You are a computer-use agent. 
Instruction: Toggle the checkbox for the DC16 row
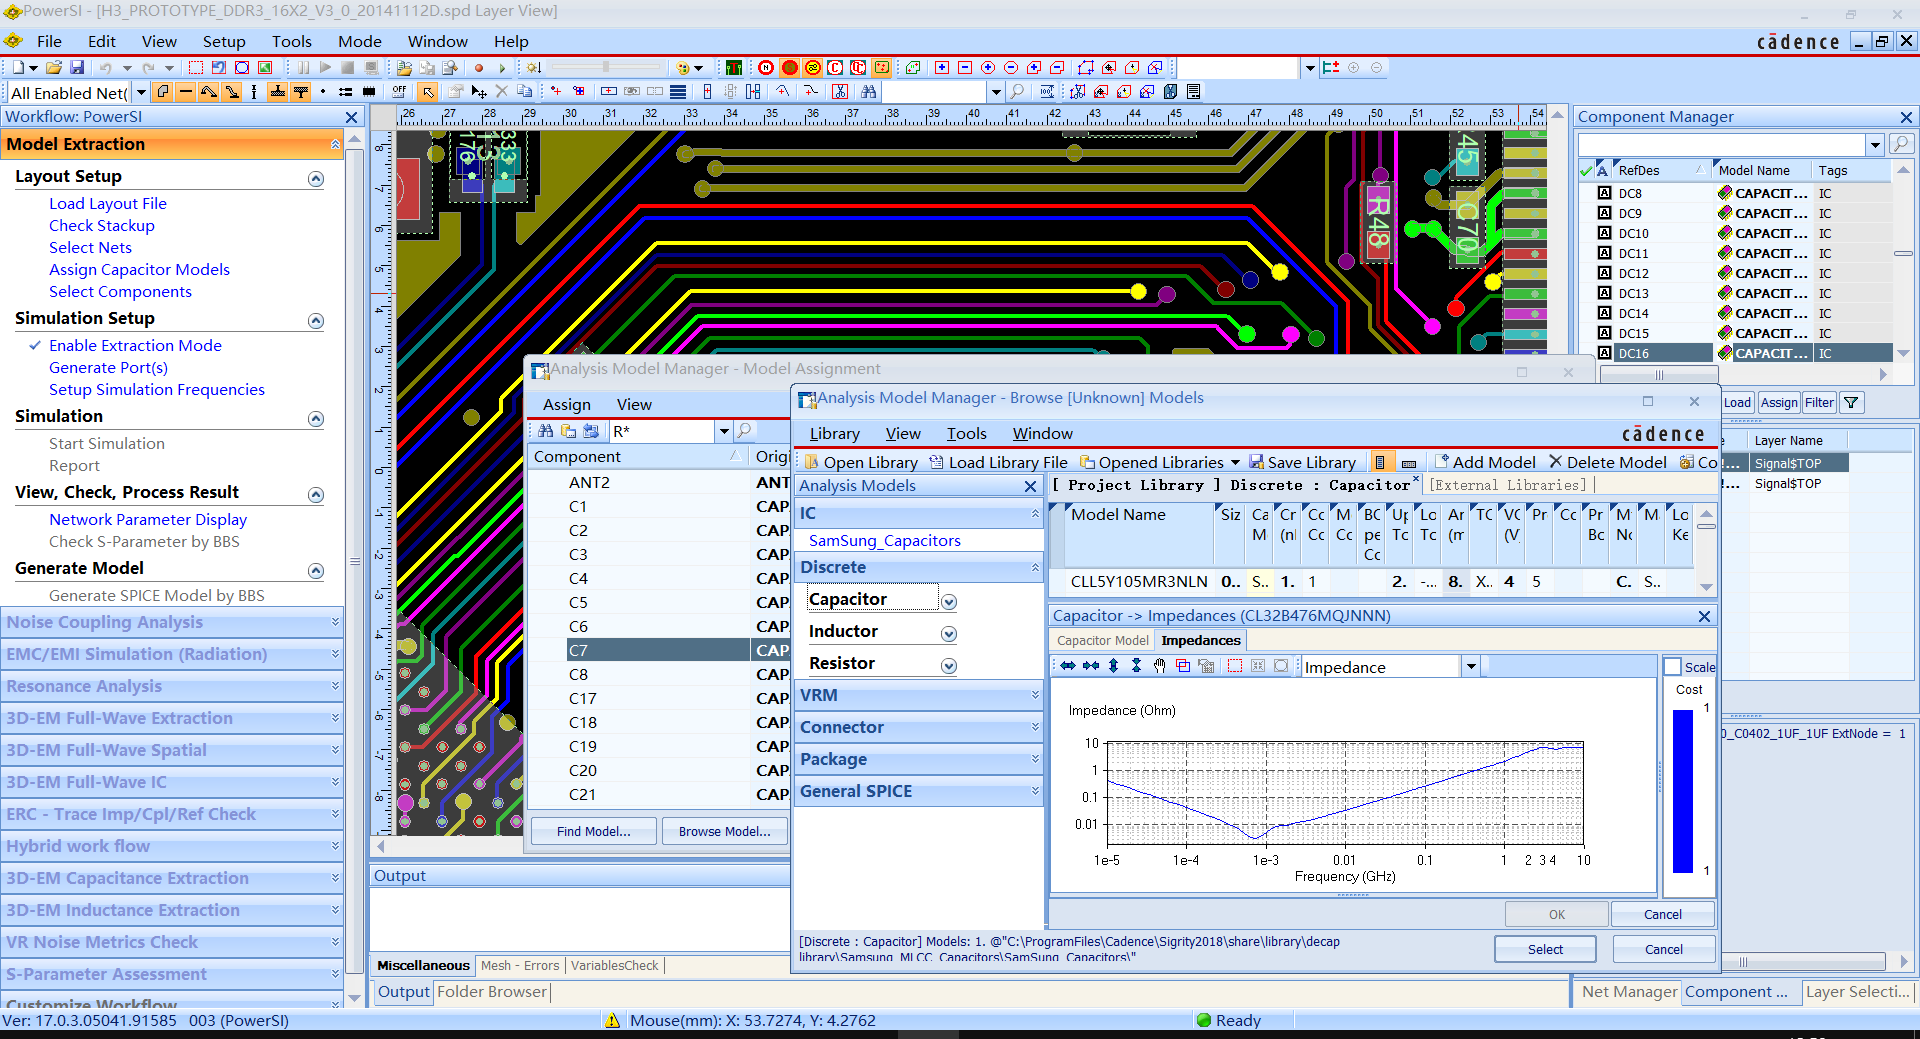tap(1604, 353)
